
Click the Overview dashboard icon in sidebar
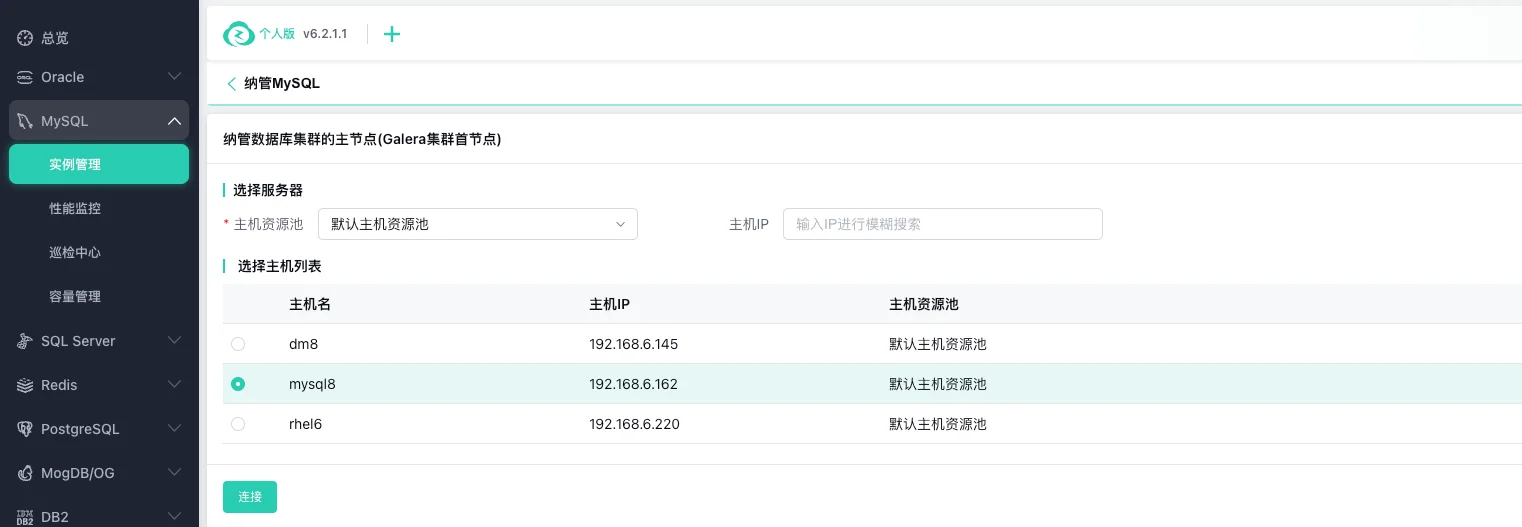(25, 38)
